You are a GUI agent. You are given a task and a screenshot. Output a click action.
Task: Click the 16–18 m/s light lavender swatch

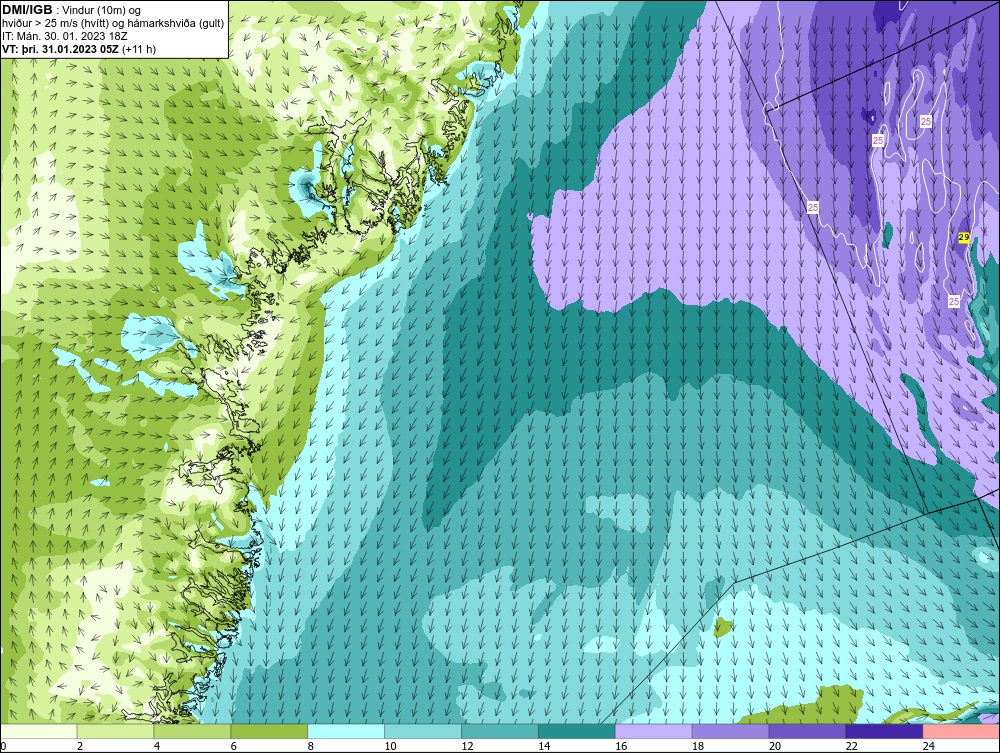(654, 731)
